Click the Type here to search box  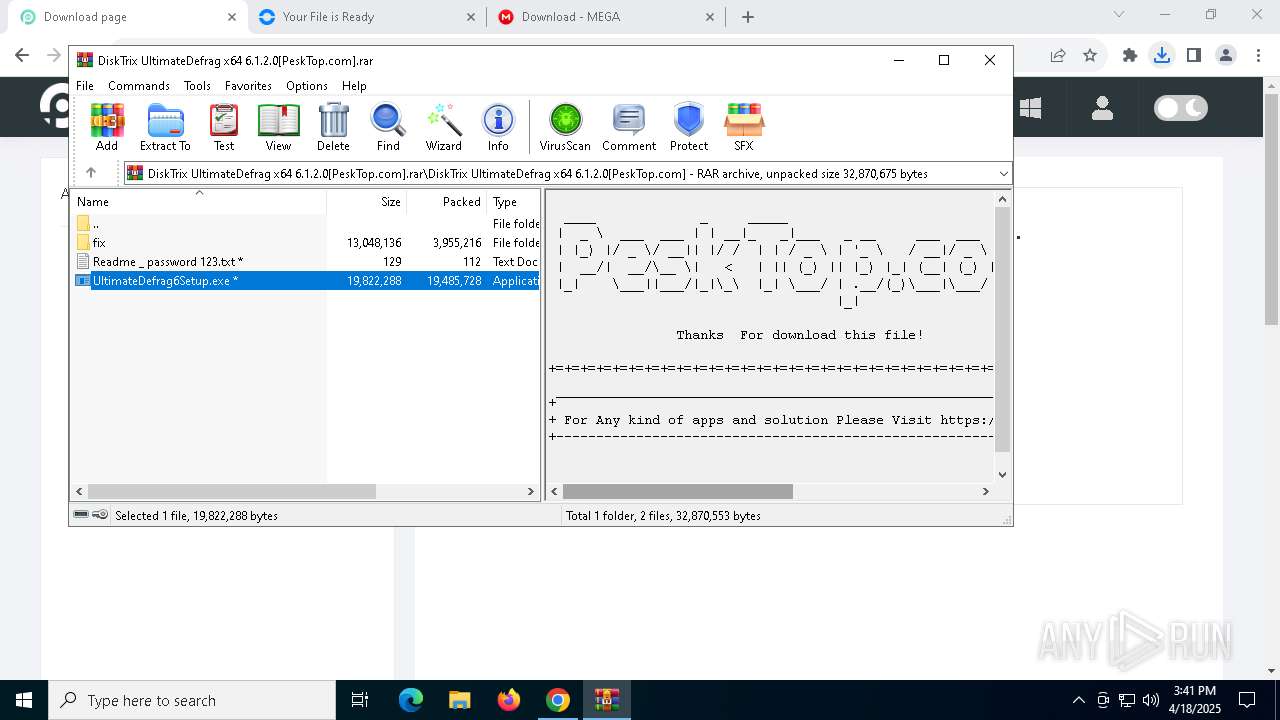click(192, 700)
